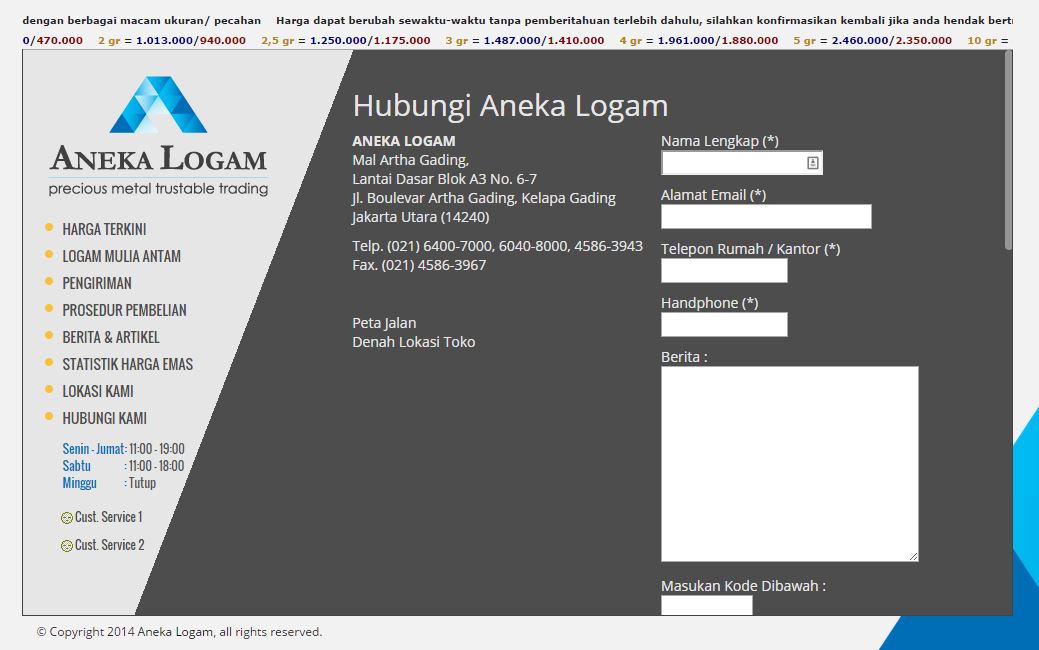The height and width of the screenshot is (650, 1039).
Task: Click inside the Berita message textarea
Action: pyautogui.click(x=790, y=464)
